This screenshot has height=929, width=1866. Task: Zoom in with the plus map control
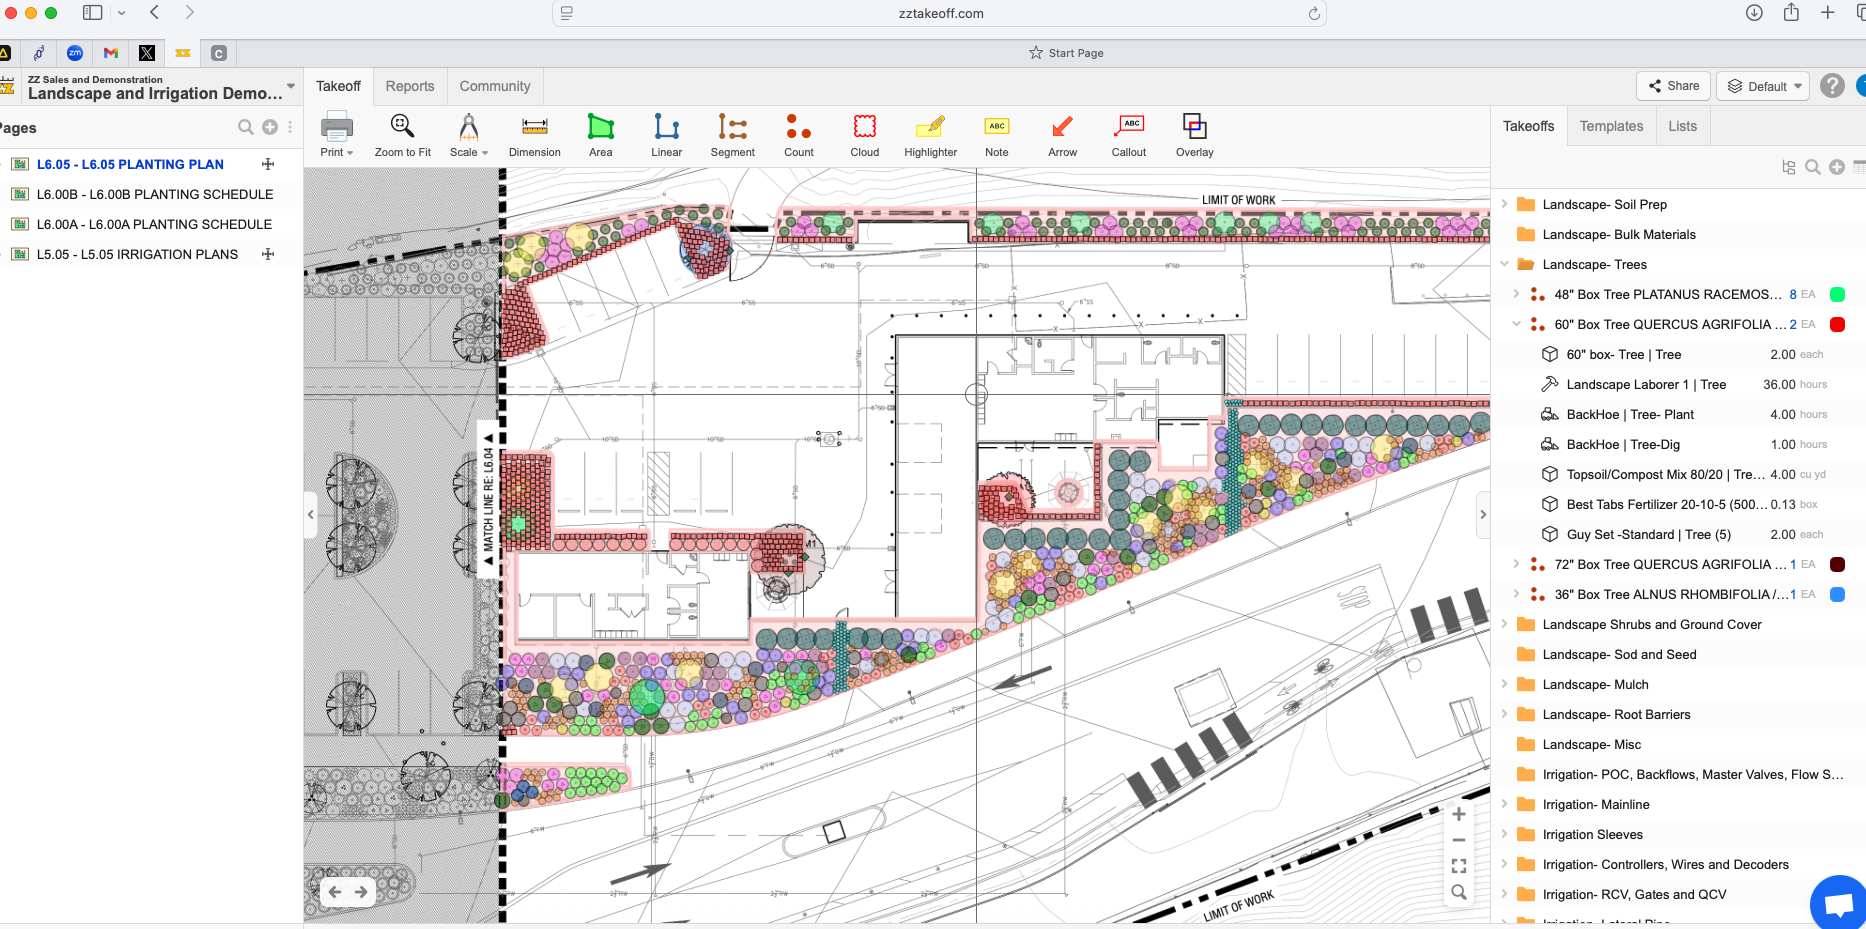1459,814
